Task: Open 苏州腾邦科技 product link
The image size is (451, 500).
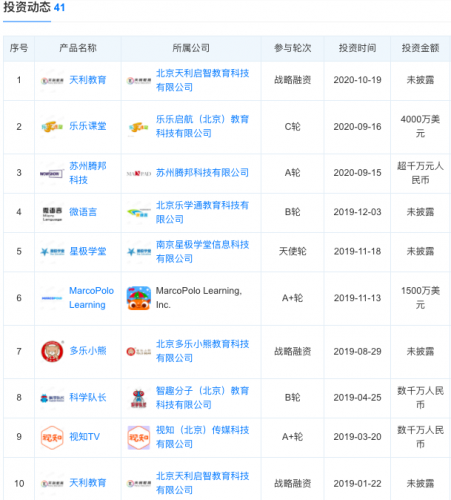Action: coord(88,173)
